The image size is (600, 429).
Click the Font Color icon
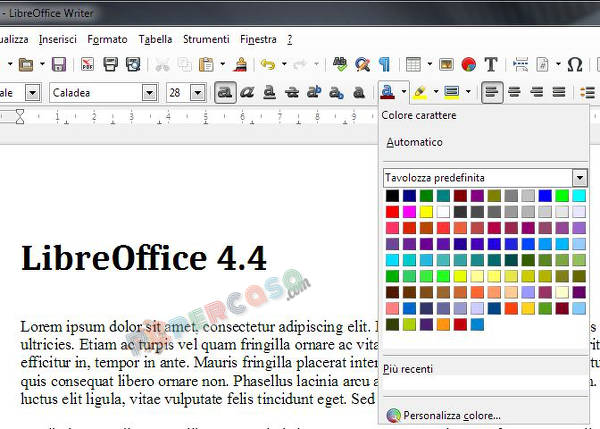[387, 92]
